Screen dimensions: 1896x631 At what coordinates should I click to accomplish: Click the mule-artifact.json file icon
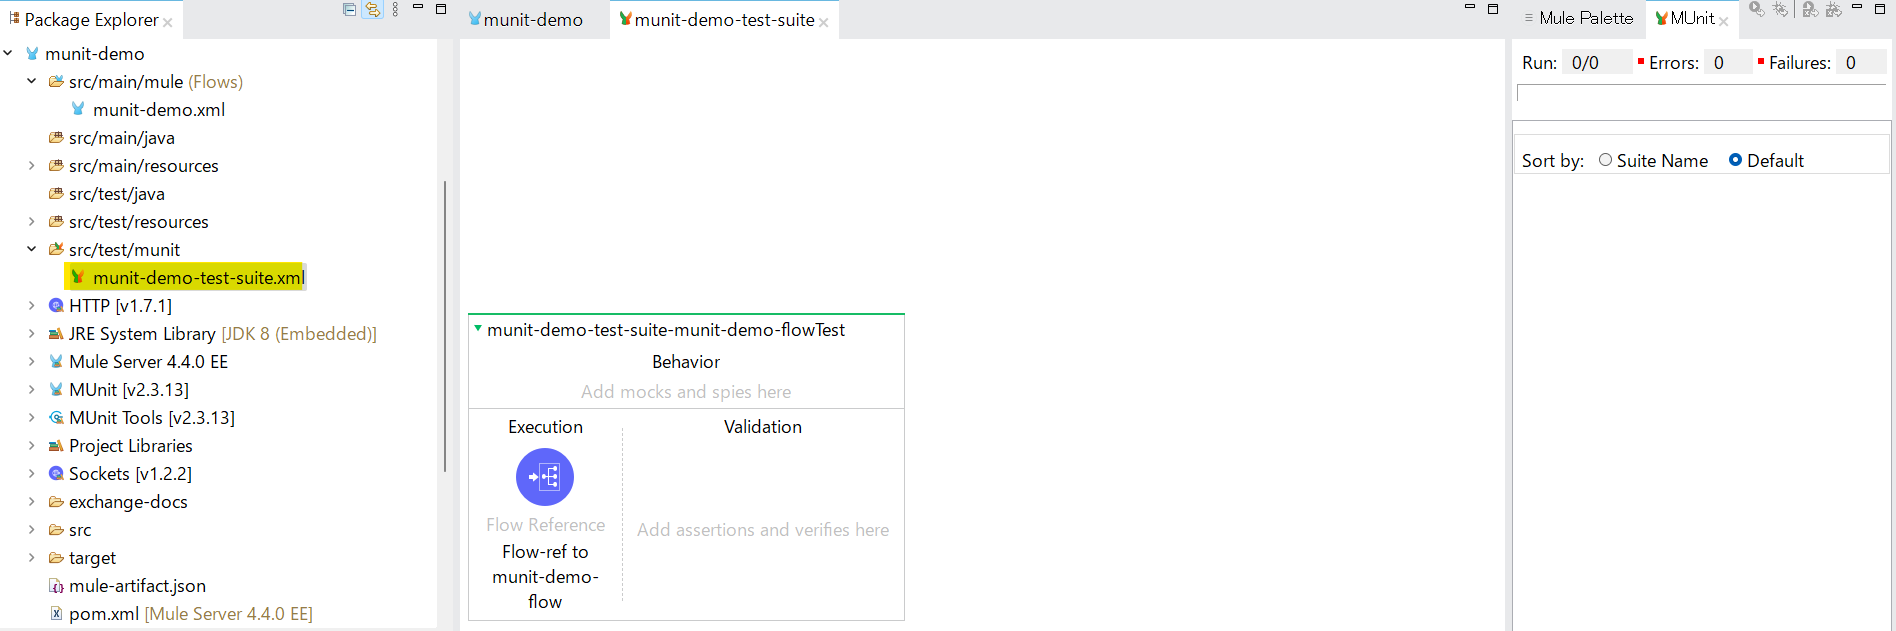tap(56, 585)
